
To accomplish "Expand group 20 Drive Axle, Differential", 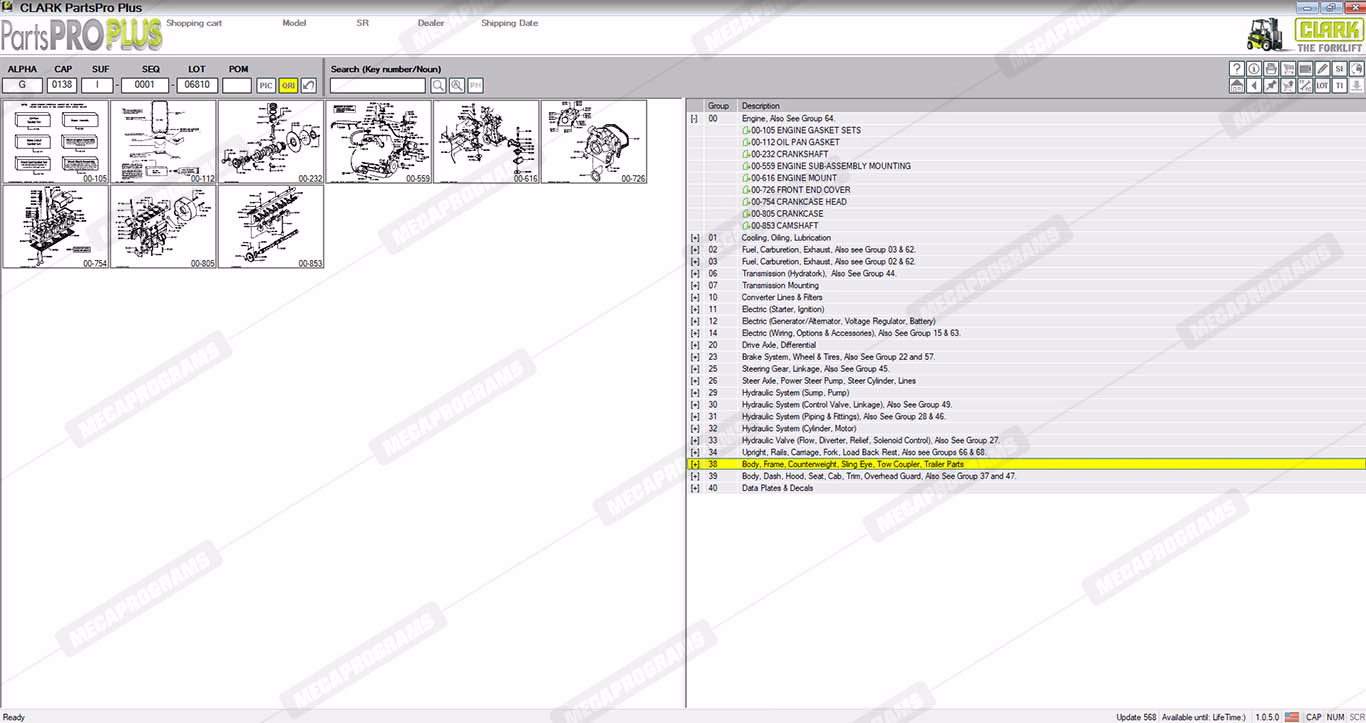I will click(694, 345).
